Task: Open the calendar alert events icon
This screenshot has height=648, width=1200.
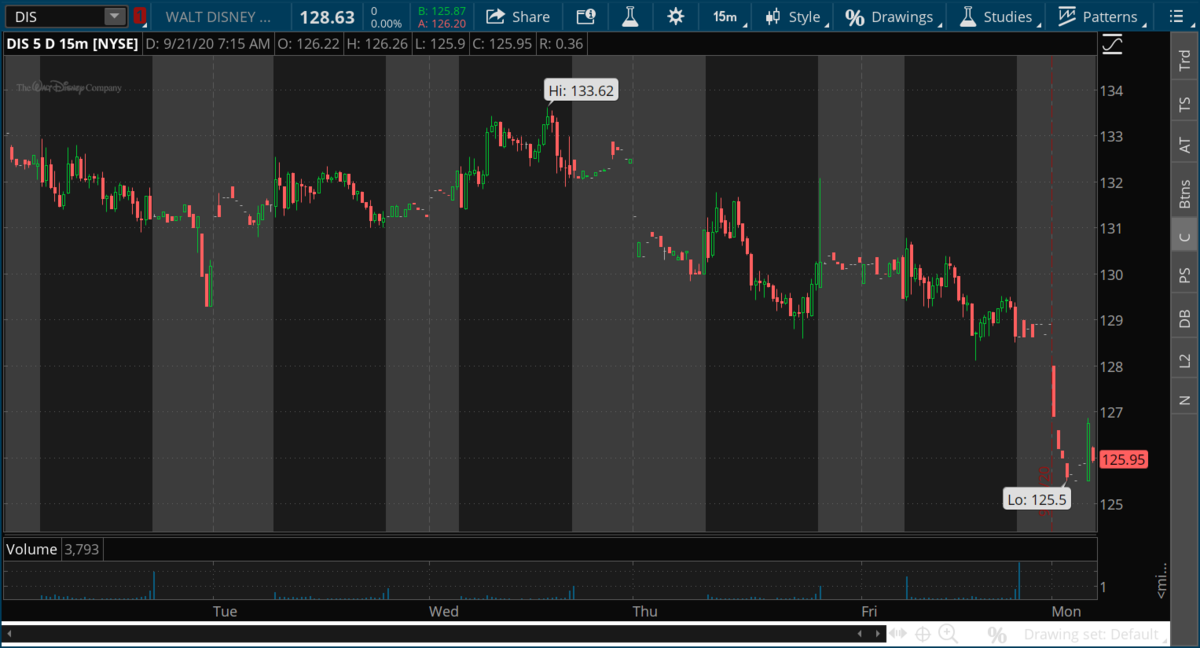Action: point(586,16)
